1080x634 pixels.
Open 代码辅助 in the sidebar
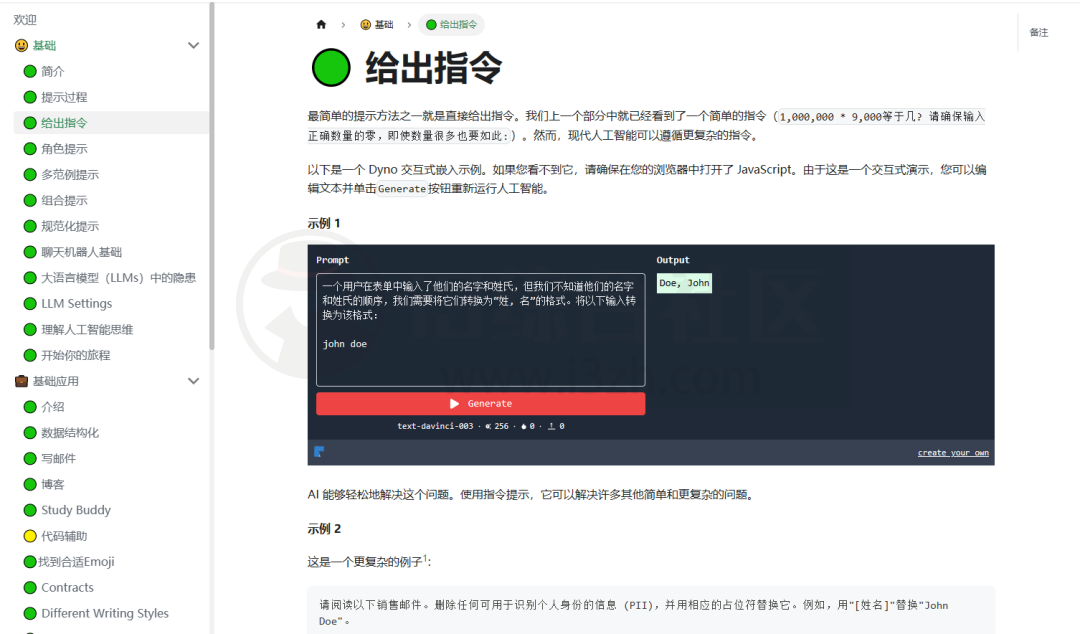[x=64, y=536]
